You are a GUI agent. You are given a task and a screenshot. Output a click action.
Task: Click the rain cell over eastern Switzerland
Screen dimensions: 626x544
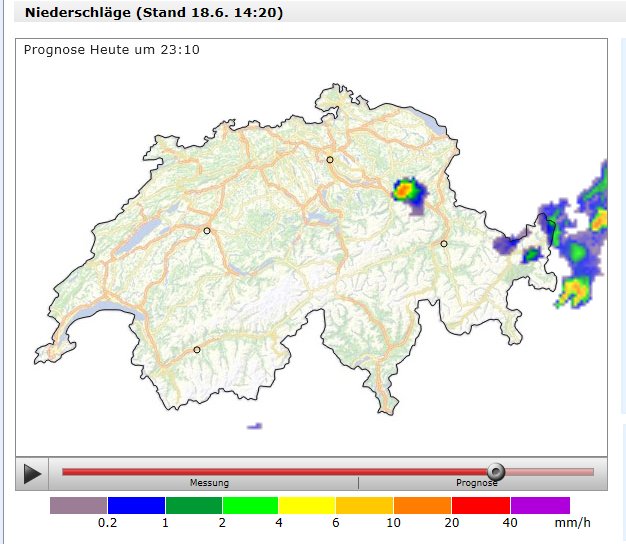click(x=407, y=191)
